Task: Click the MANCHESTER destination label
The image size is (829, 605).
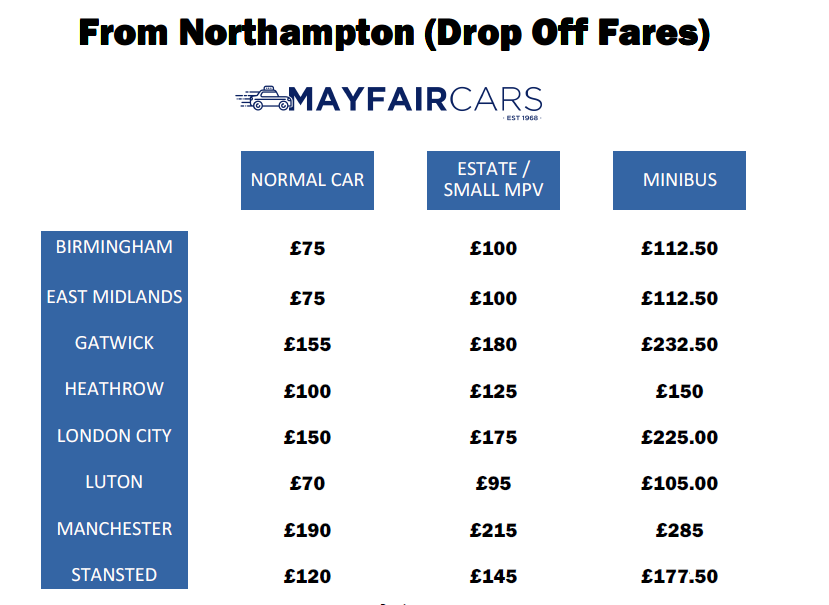Action: click(114, 529)
